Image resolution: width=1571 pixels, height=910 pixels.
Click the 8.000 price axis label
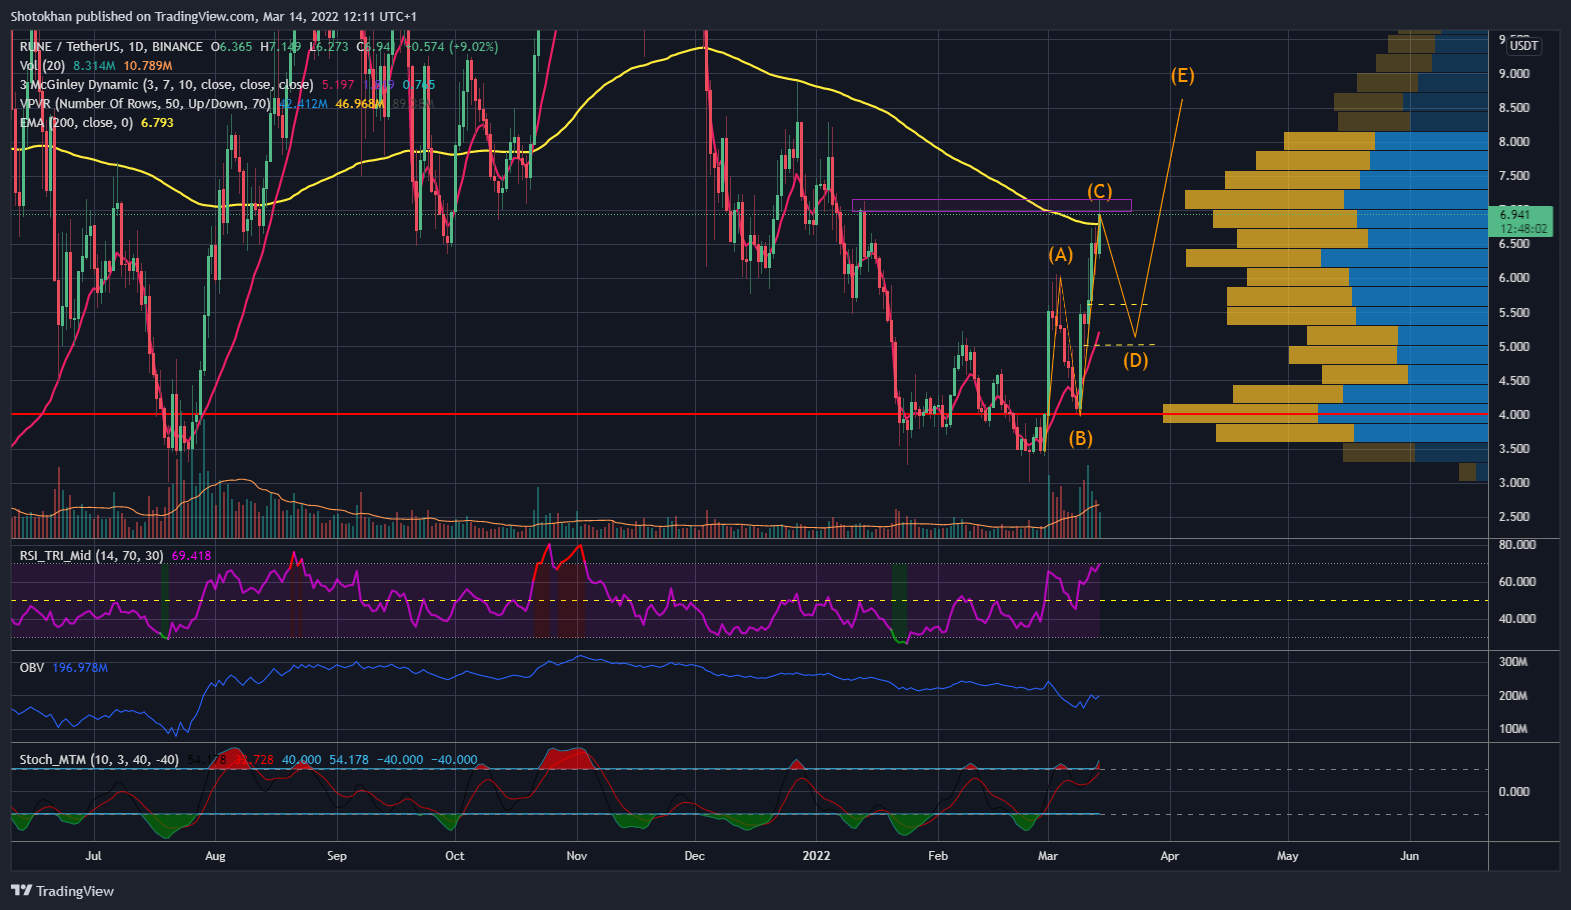[1513, 142]
